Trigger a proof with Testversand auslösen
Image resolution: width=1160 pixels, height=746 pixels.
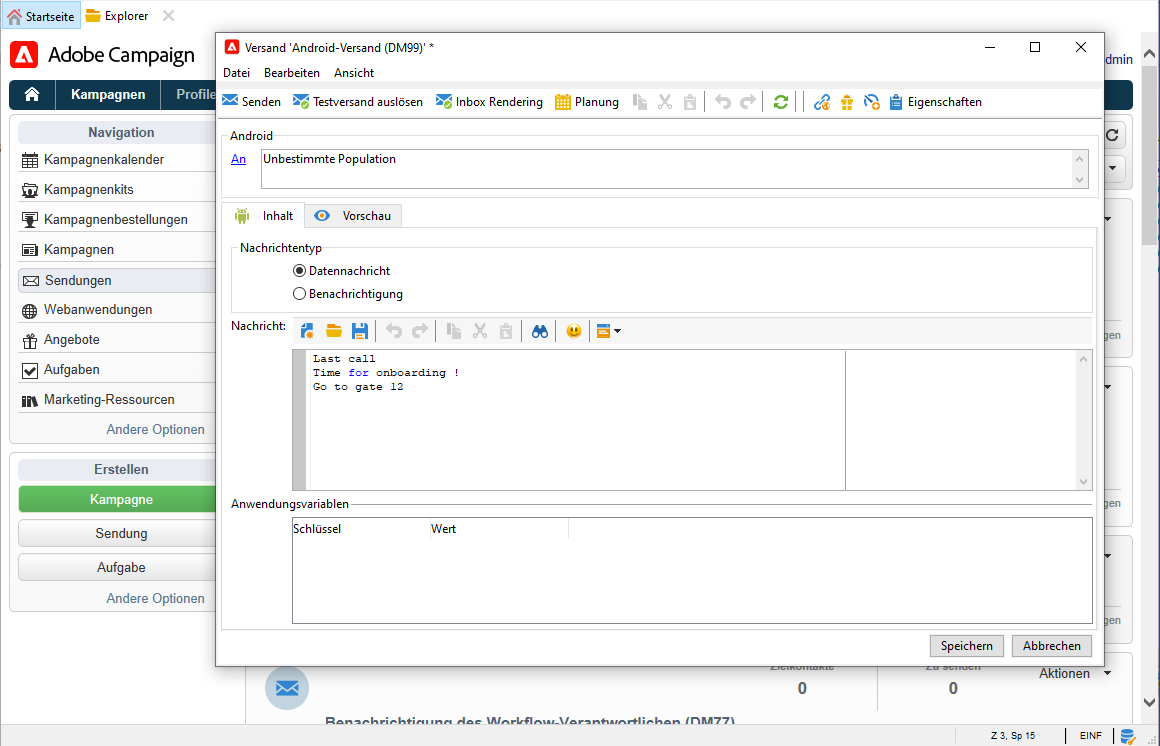pos(357,101)
